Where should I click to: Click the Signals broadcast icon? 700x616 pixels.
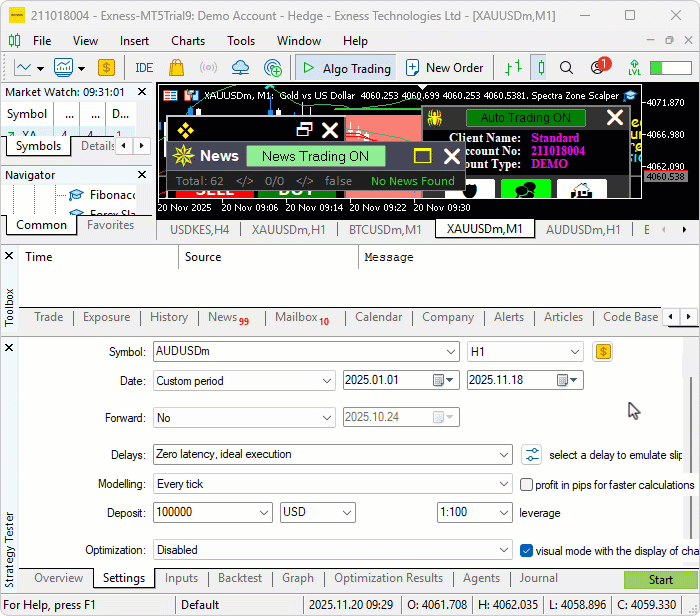point(208,68)
